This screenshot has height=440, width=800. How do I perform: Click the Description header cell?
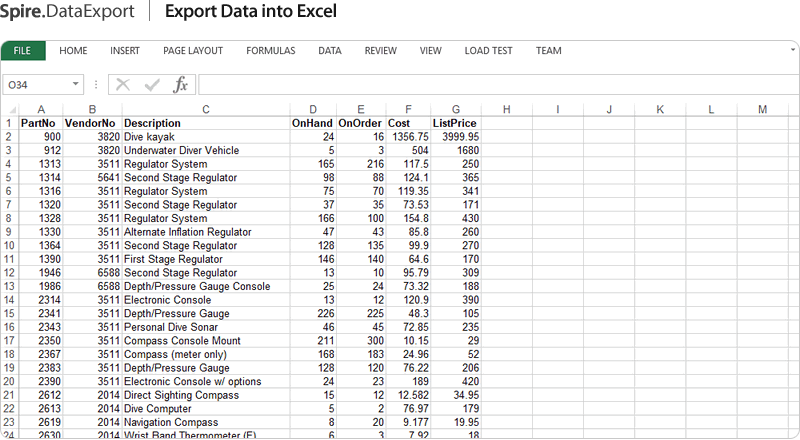tap(206, 123)
